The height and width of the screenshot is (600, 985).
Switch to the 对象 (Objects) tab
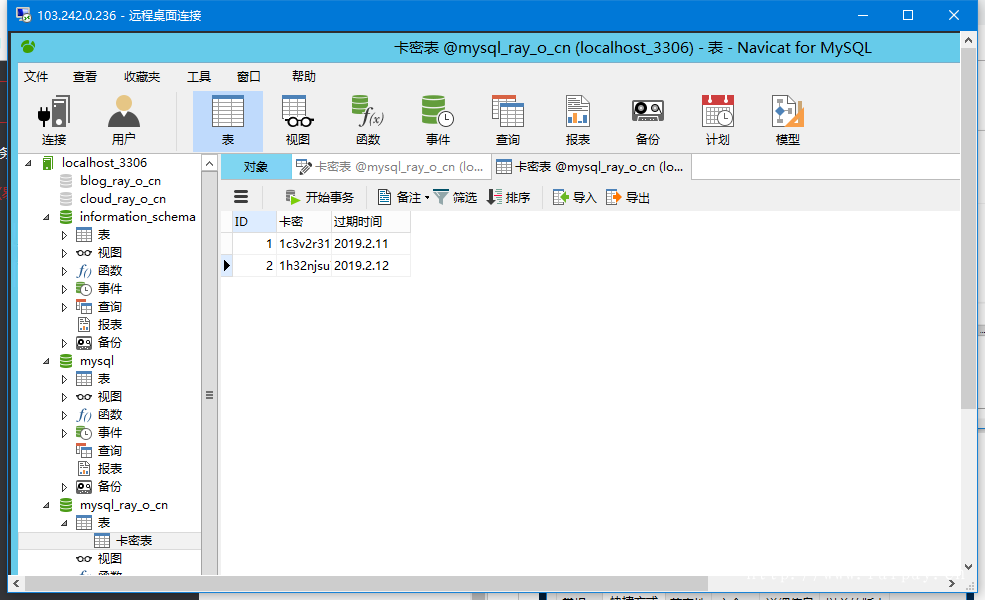(x=256, y=167)
